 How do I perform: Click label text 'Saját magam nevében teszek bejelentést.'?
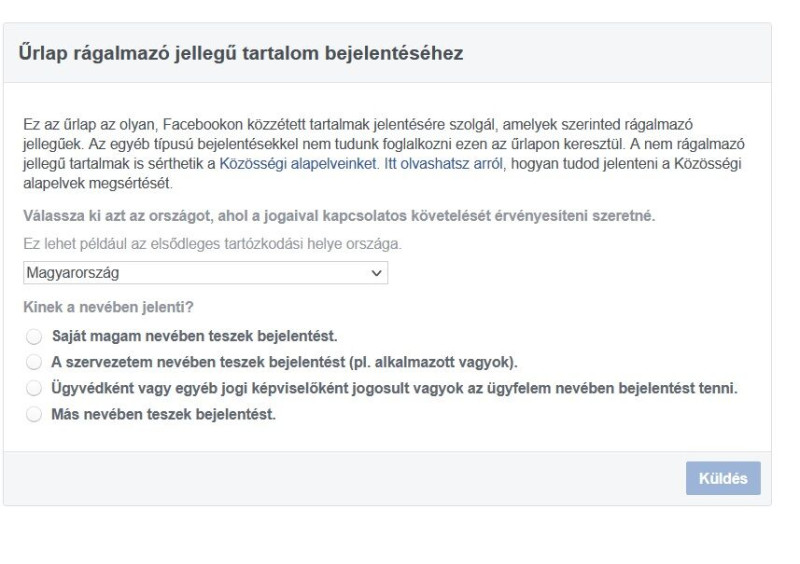coord(194,336)
